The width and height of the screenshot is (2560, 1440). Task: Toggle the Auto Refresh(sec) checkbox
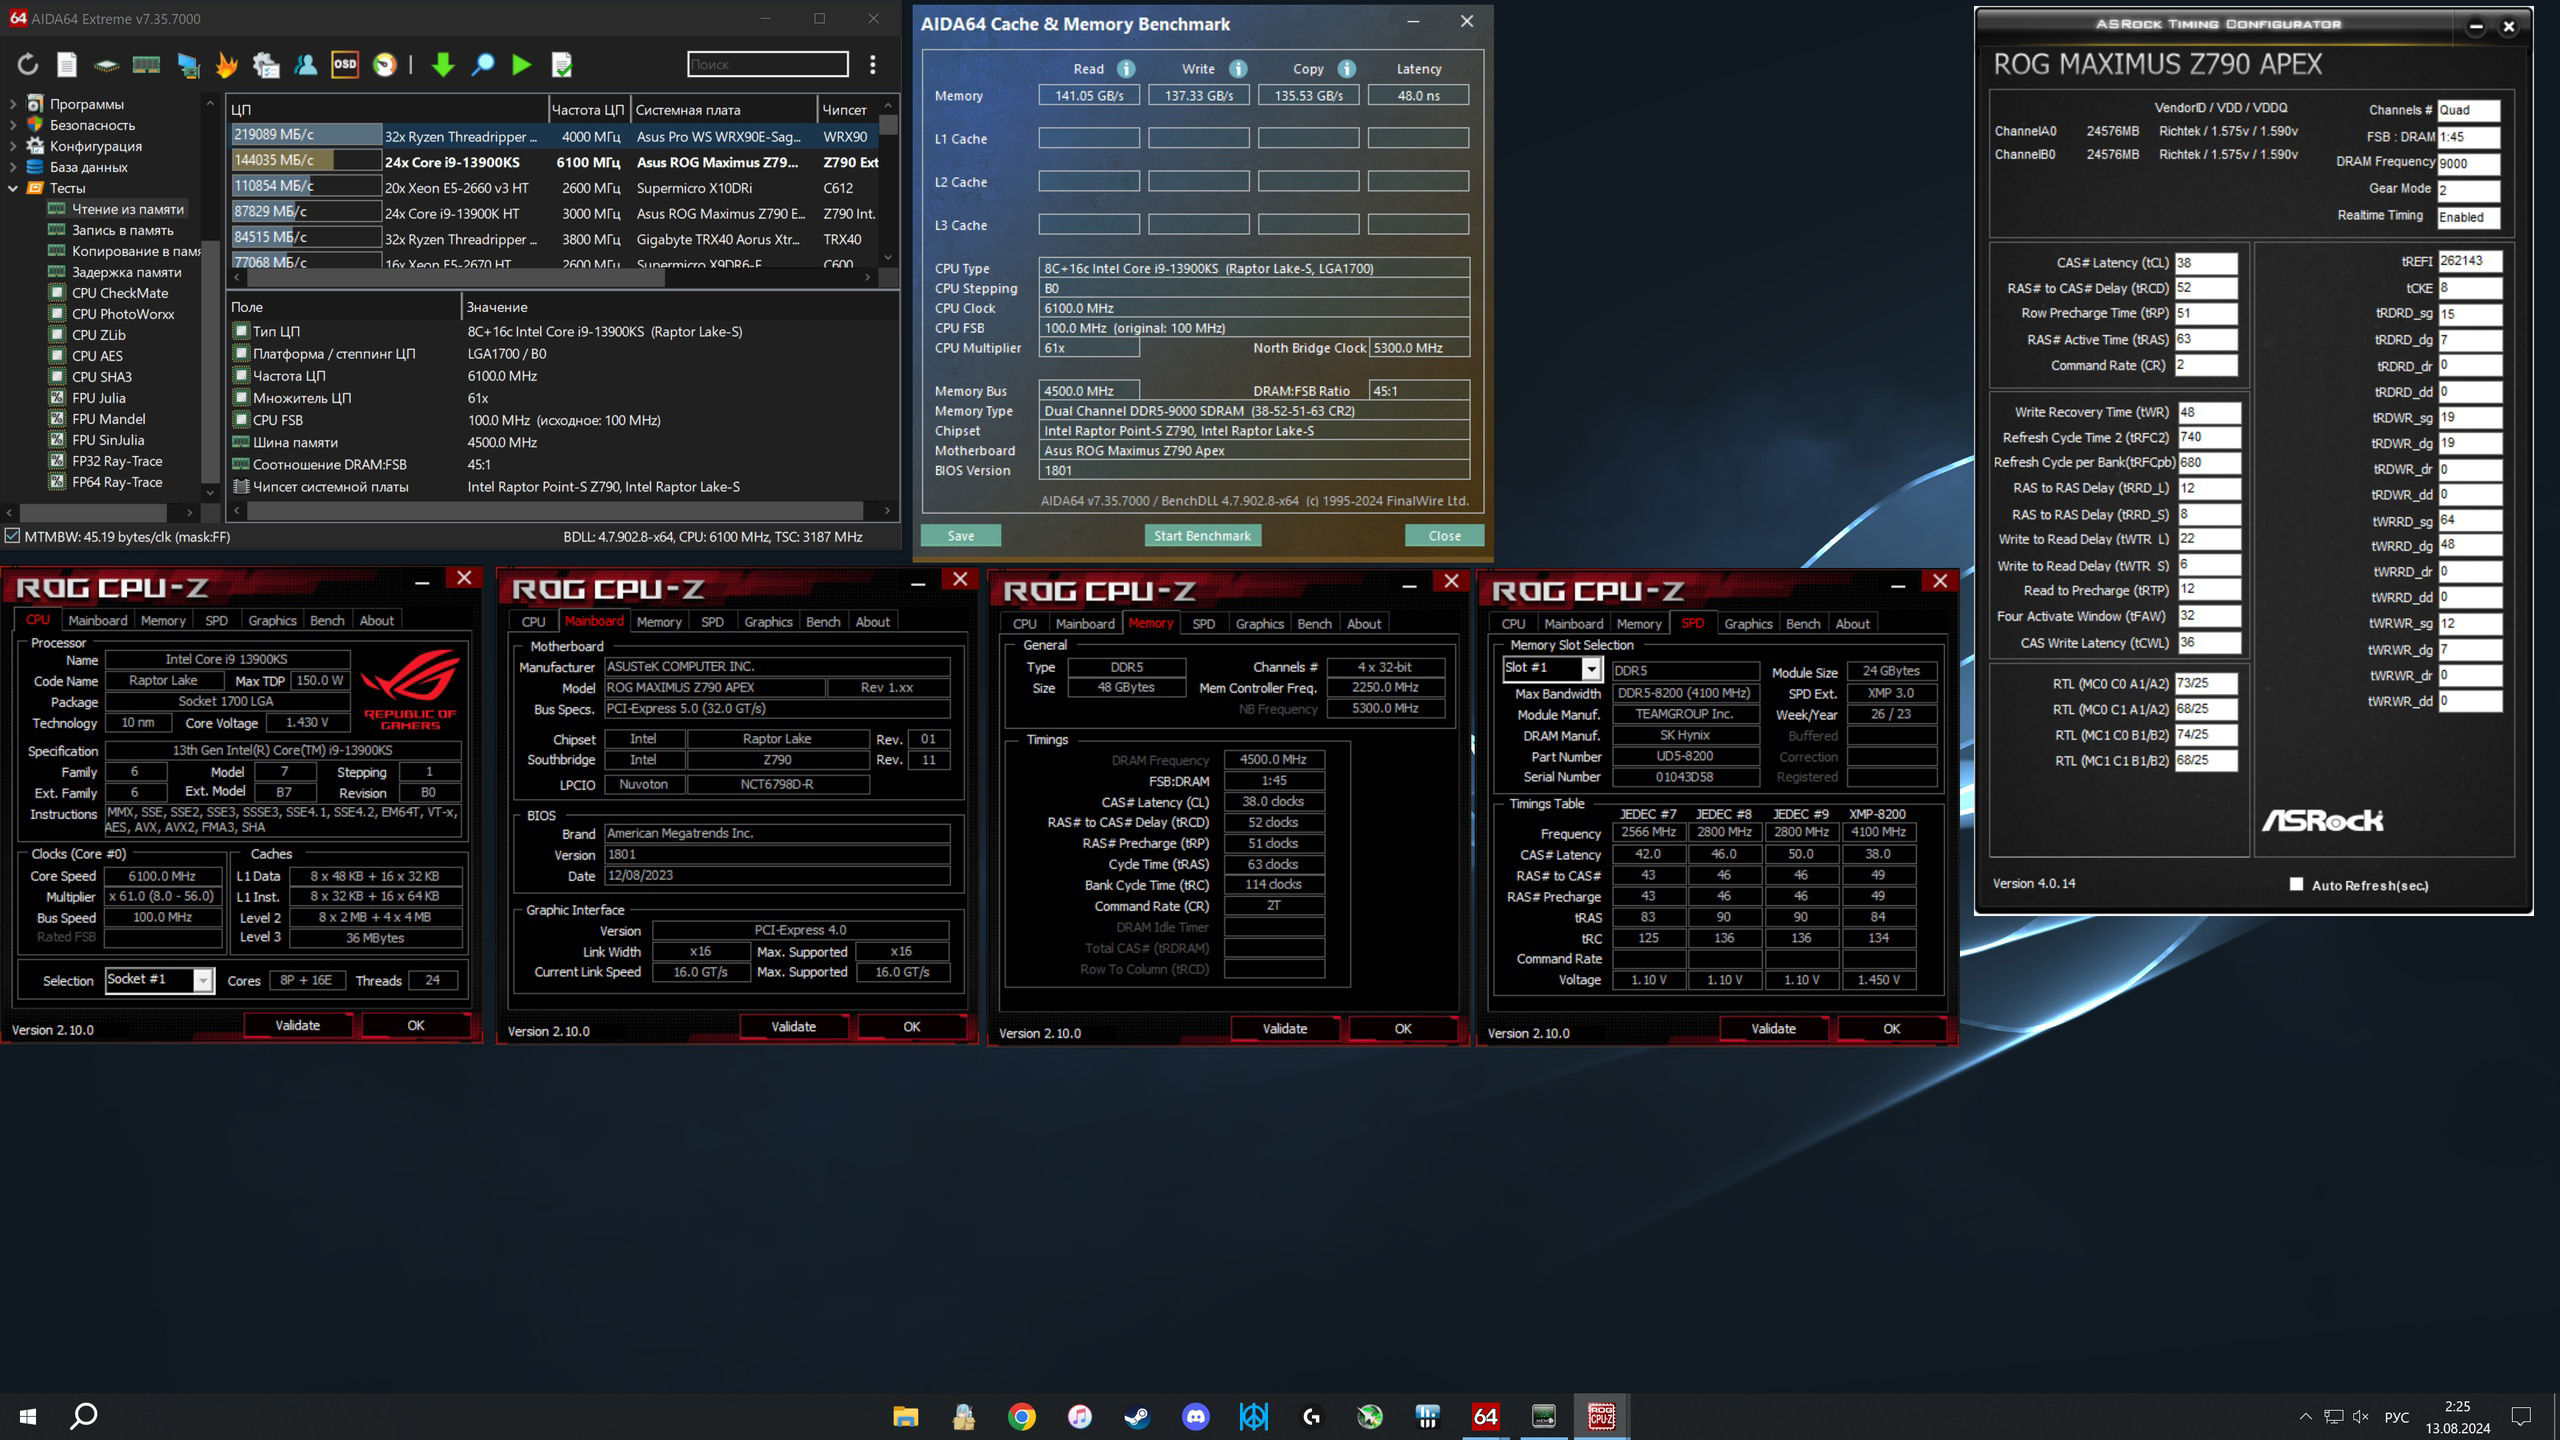tap(2296, 884)
